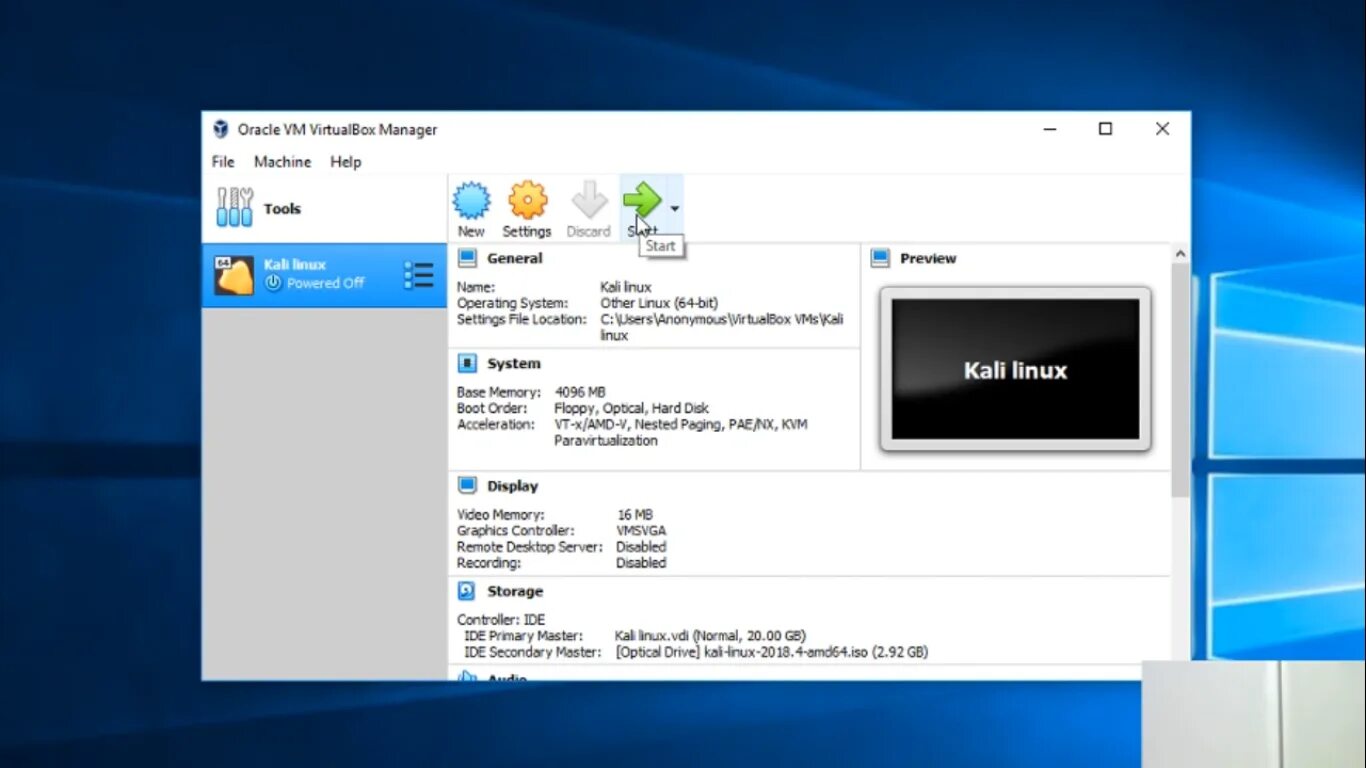Viewport: 1366px width, 768px height.
Task: Click 'Floppy, Optical, Hard Disk' boot order
Action: (x=632, y=408)
